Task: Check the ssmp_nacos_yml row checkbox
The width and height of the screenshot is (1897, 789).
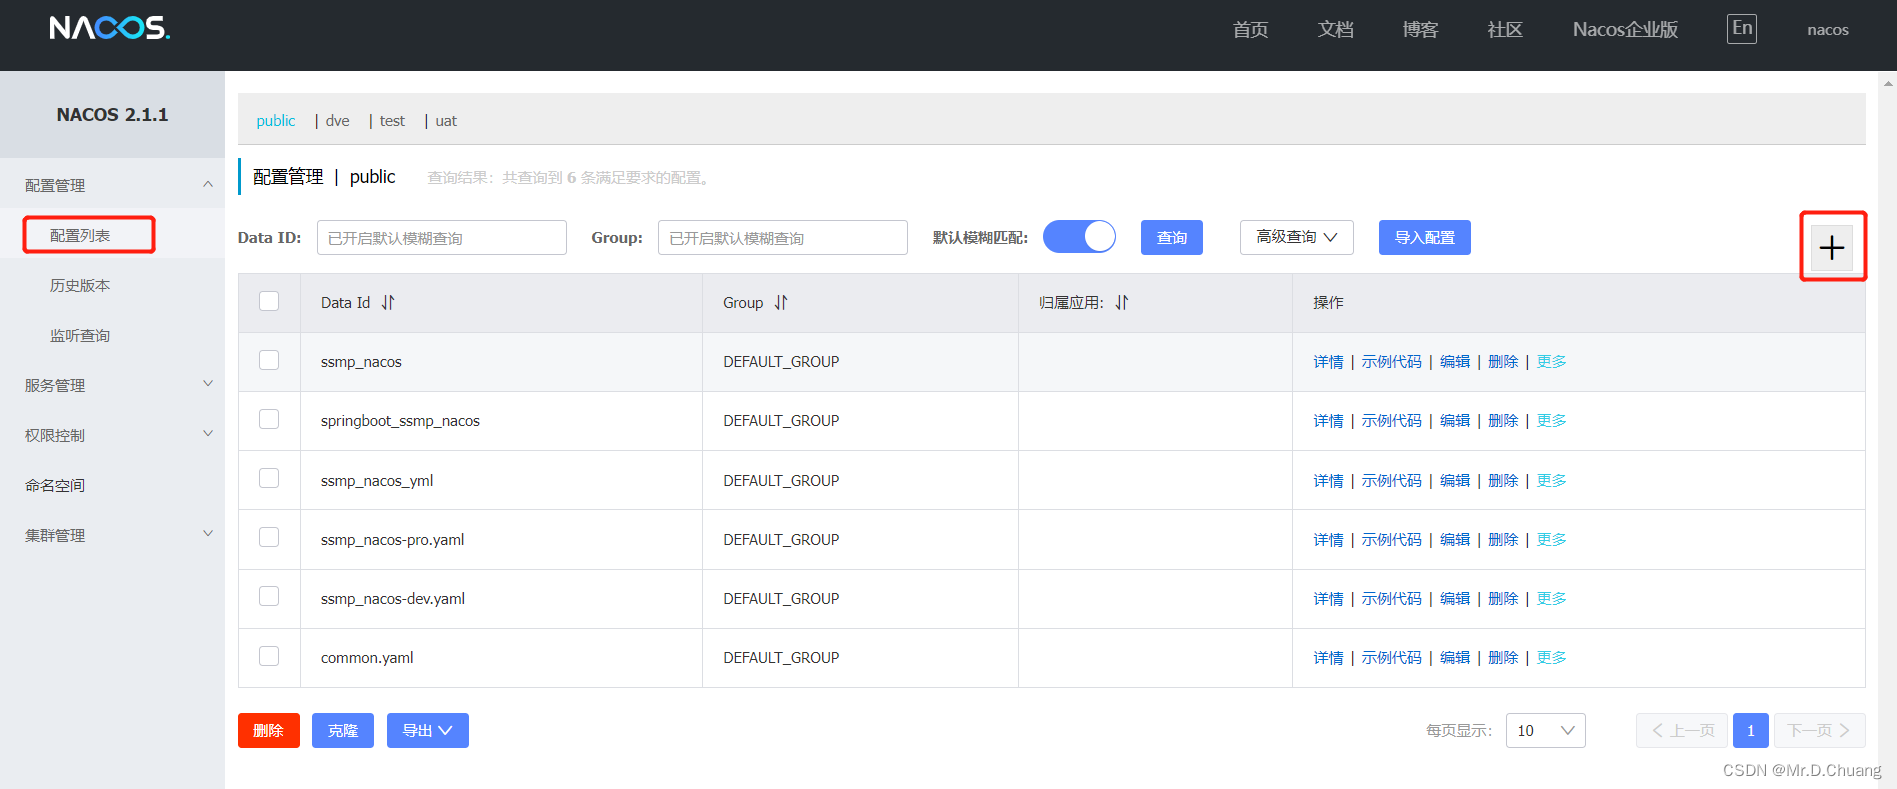Action: 269,478
